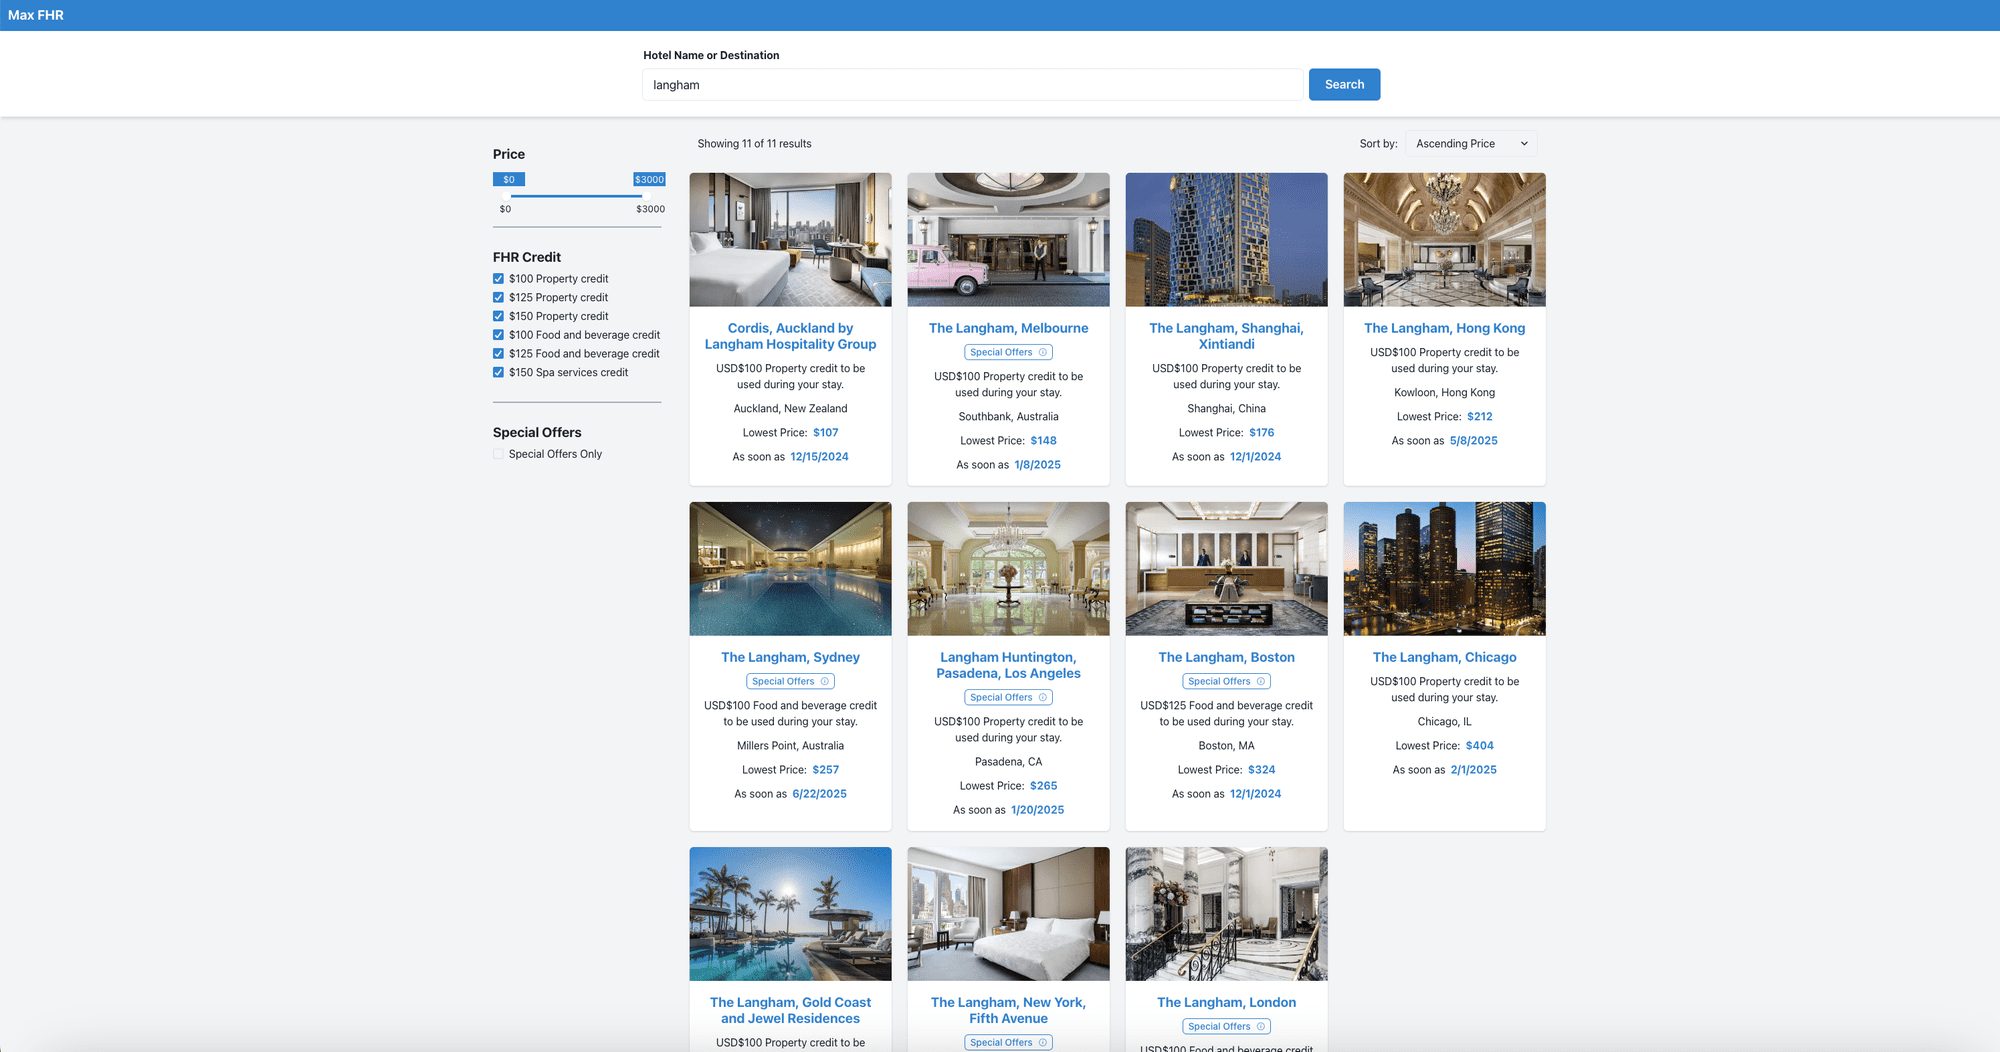Click Shanghai Xintiandi tower photo

pyautogui.click(x=1226, y=240)
